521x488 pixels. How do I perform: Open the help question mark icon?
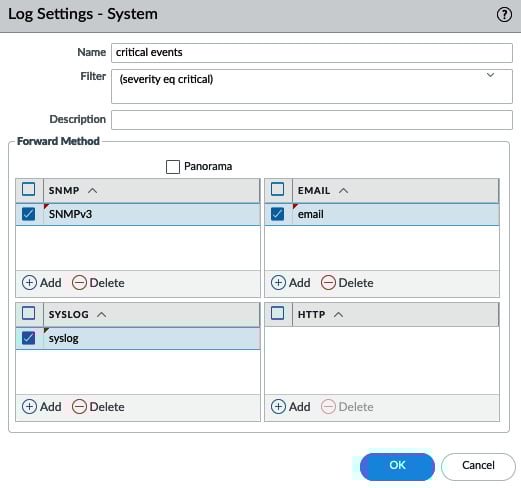point(504,15)
